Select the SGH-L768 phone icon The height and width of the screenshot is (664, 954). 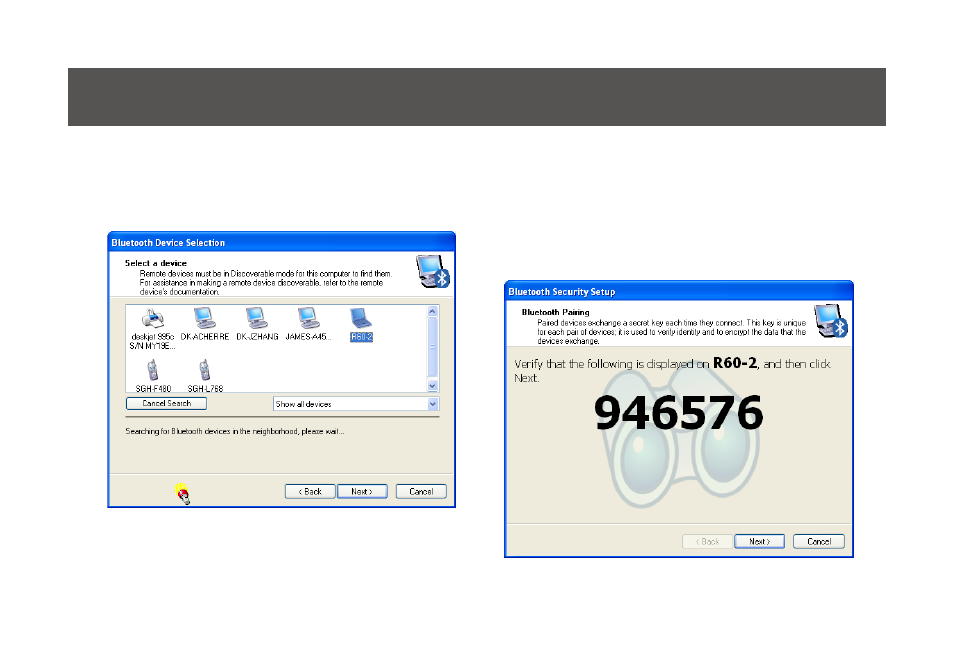tap(205, 370)
